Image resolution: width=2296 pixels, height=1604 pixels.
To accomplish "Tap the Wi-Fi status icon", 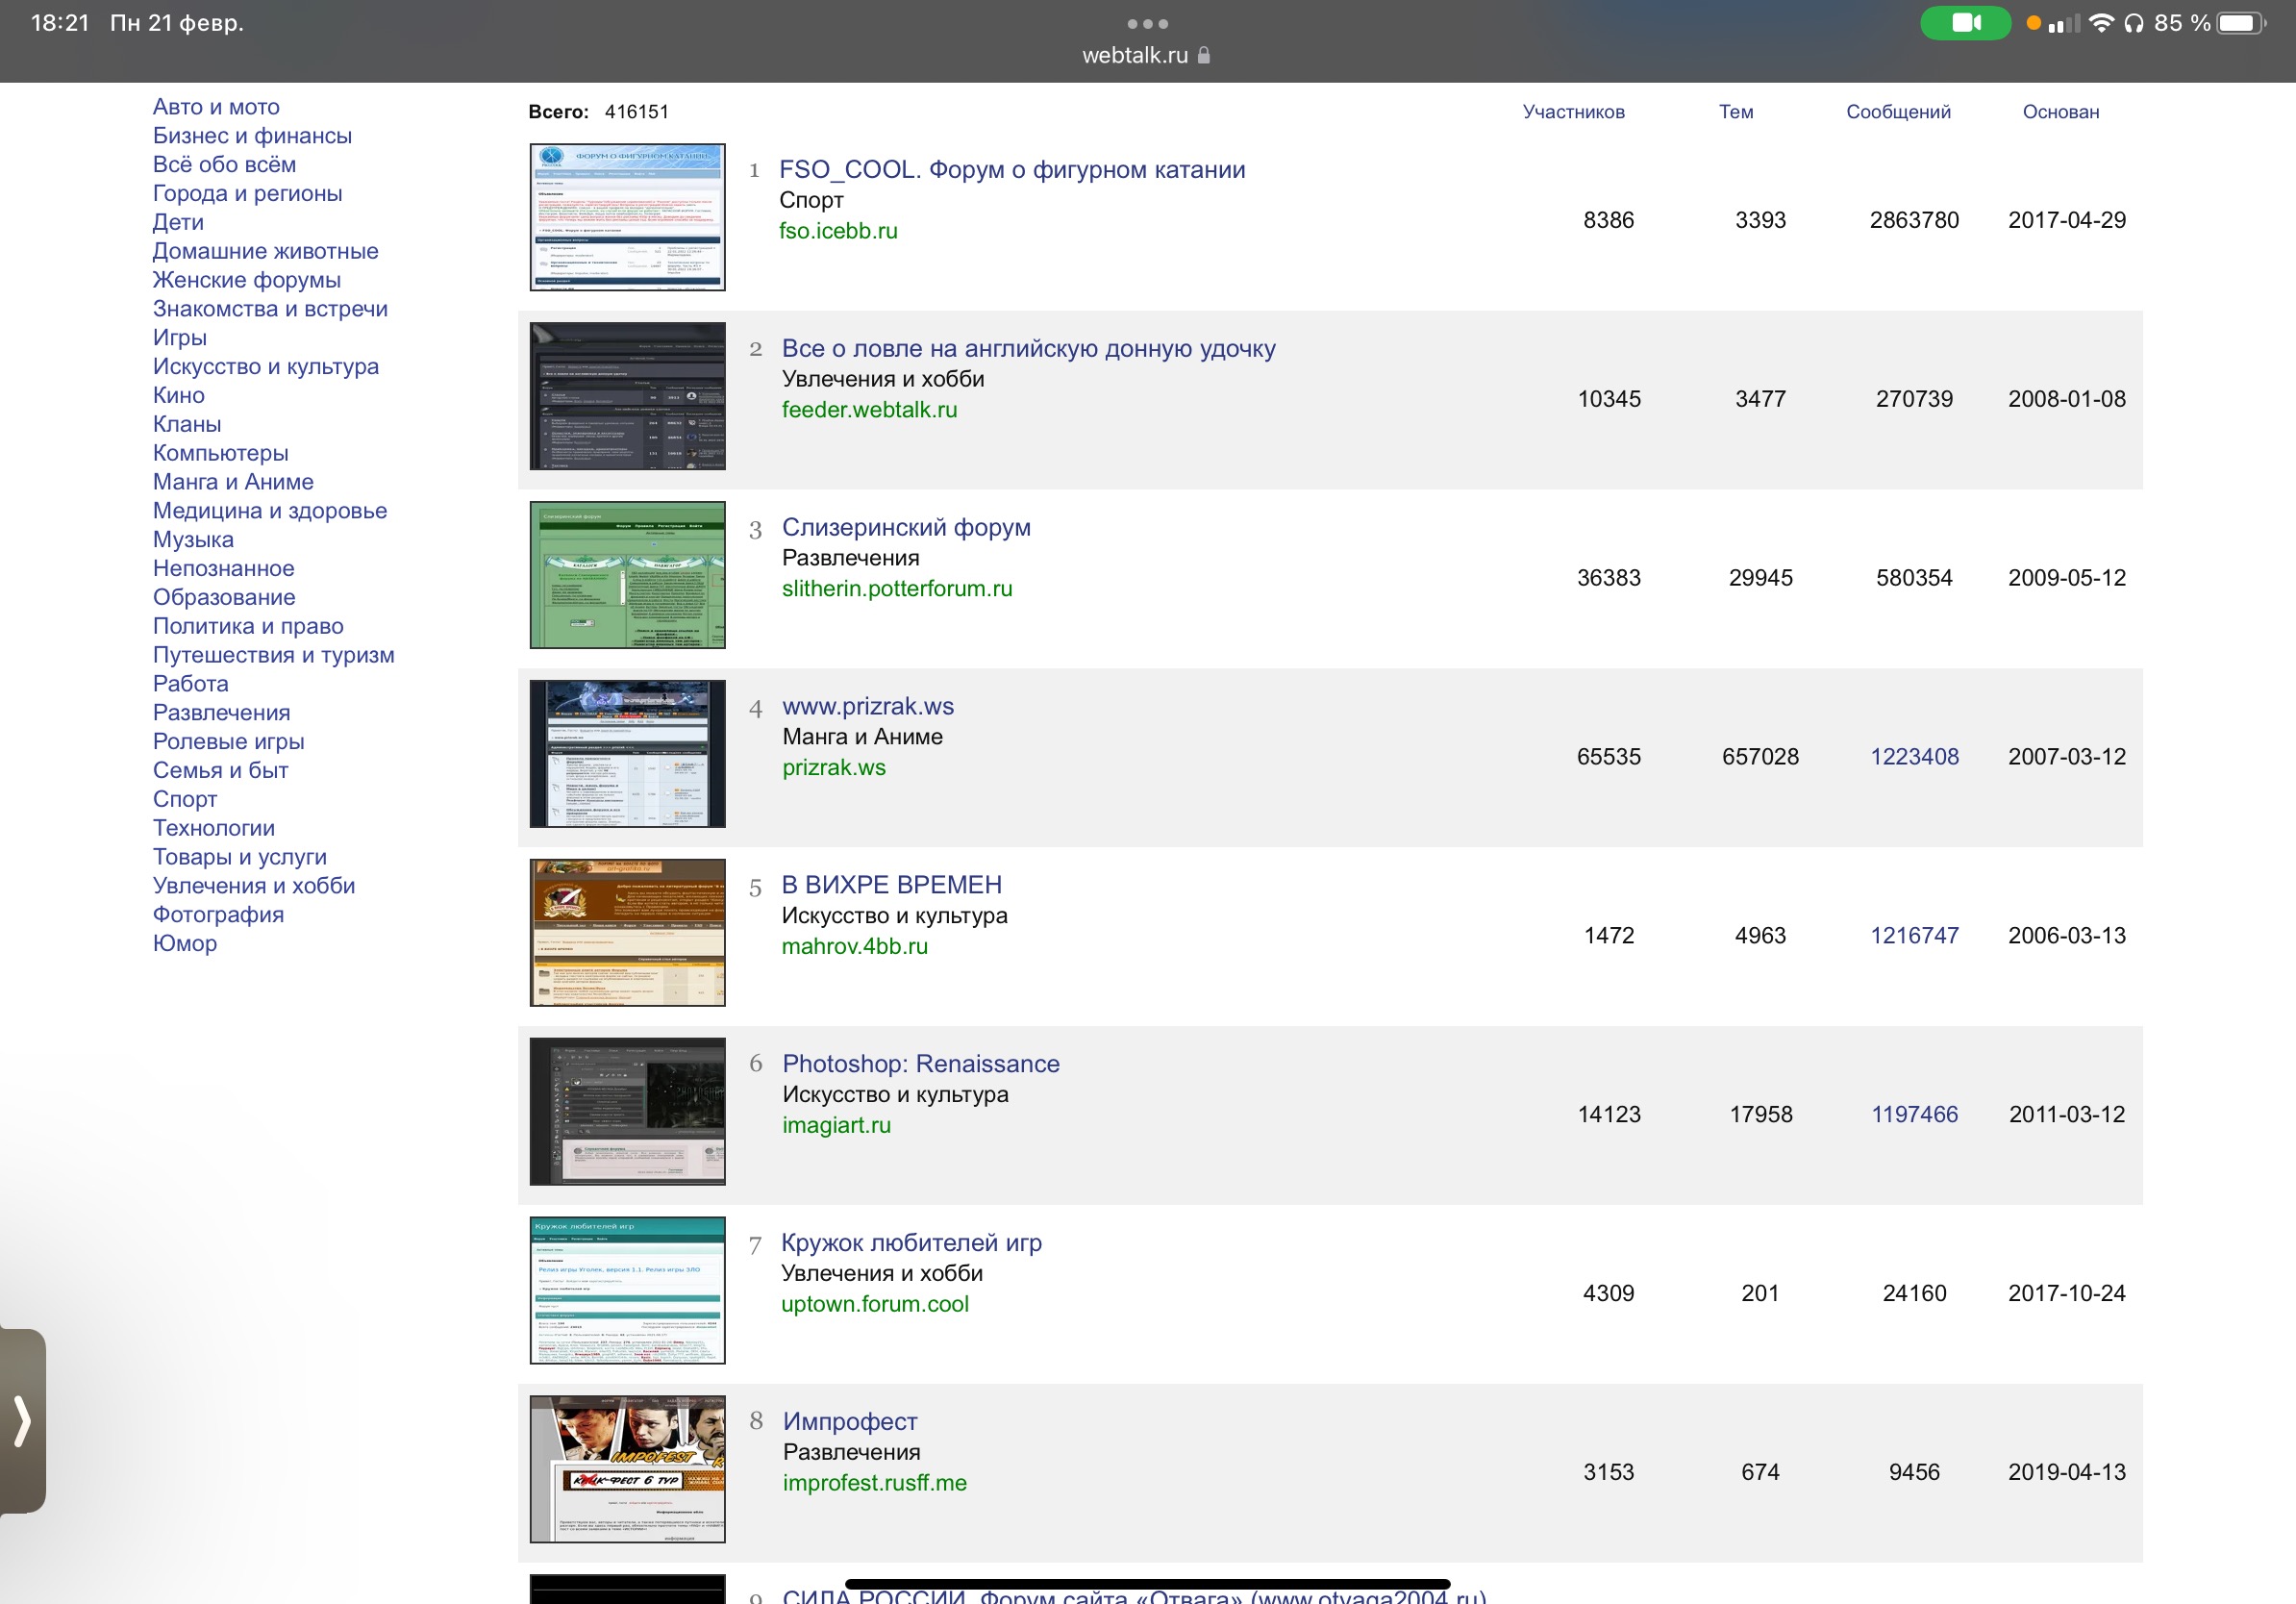I will tap(2101, 23).
